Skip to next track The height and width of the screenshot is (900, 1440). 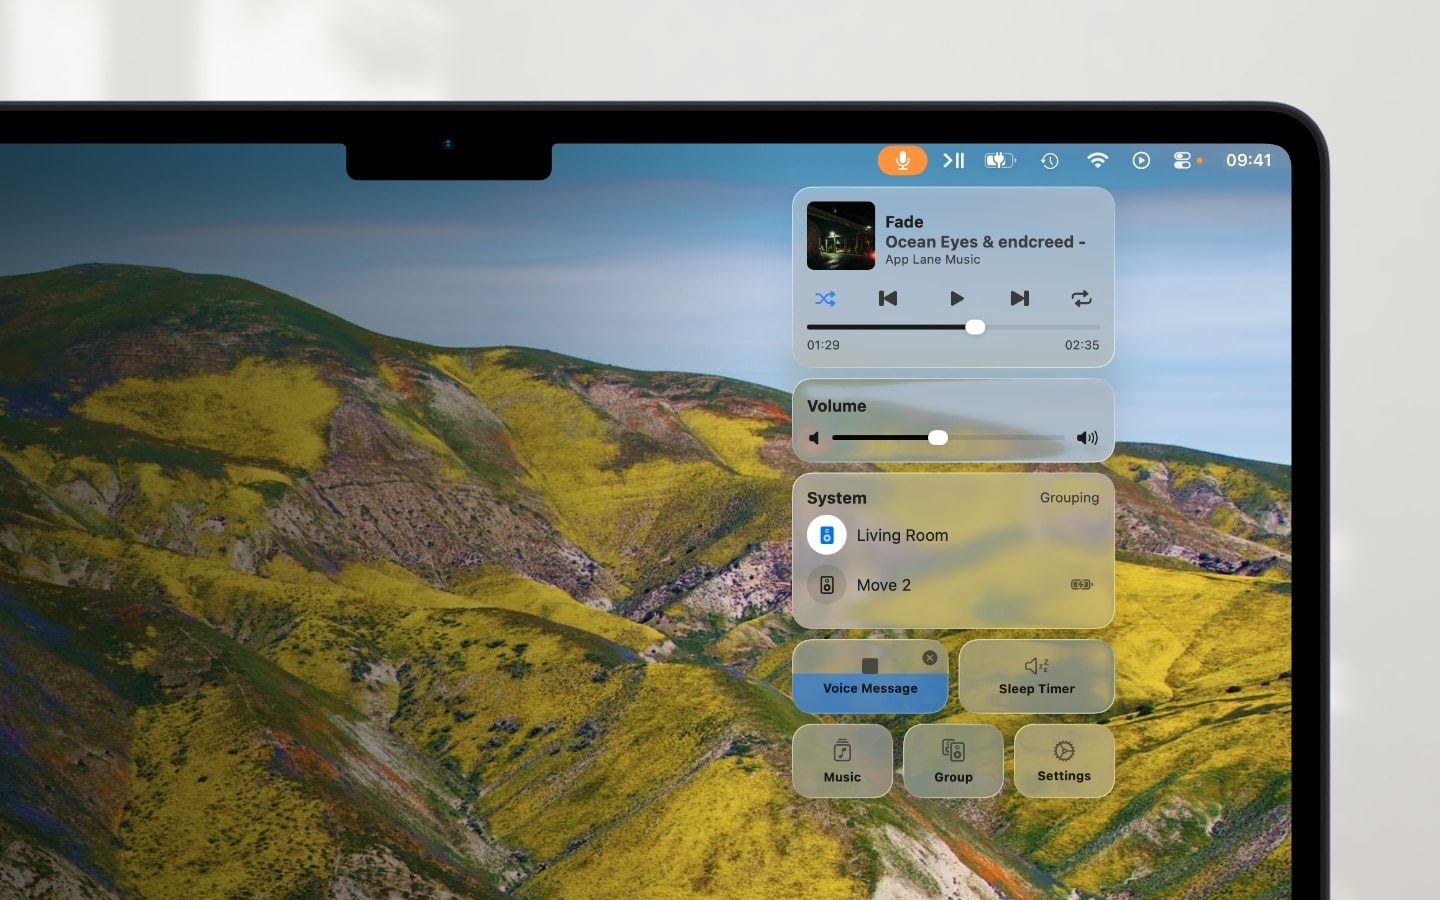click(1019, 298)
